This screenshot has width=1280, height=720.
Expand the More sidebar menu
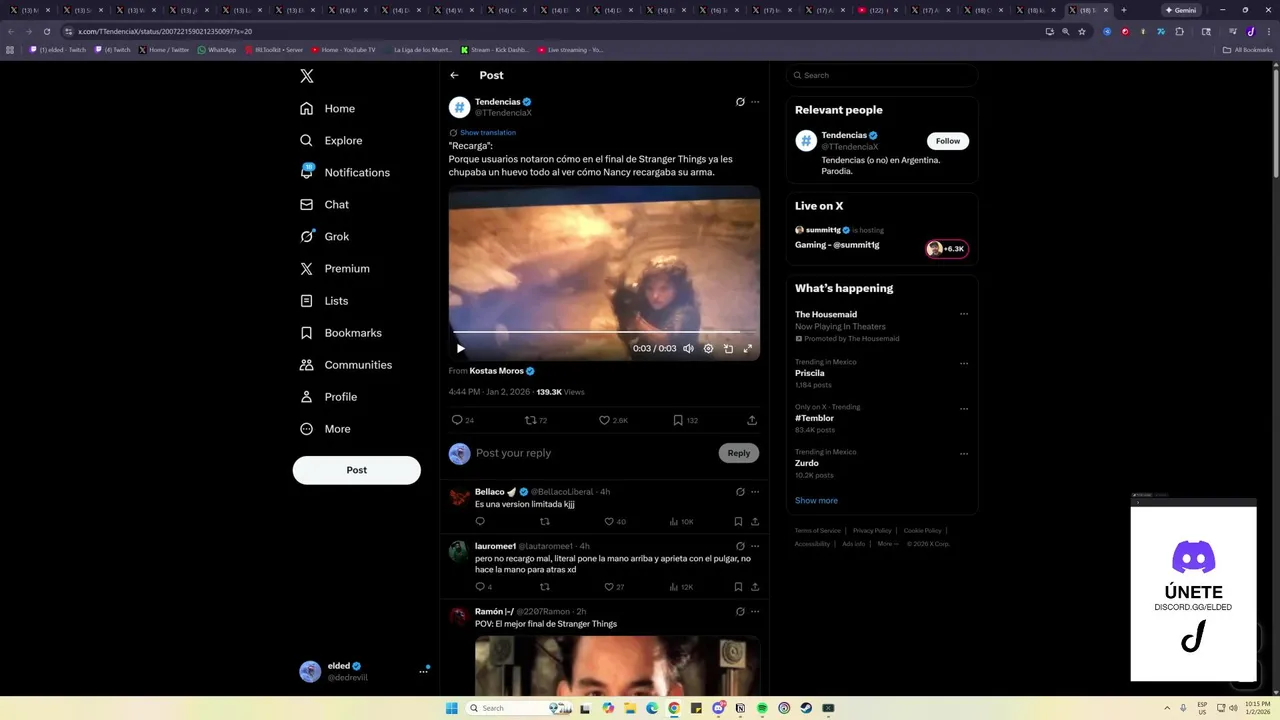[x=326, y=428]
